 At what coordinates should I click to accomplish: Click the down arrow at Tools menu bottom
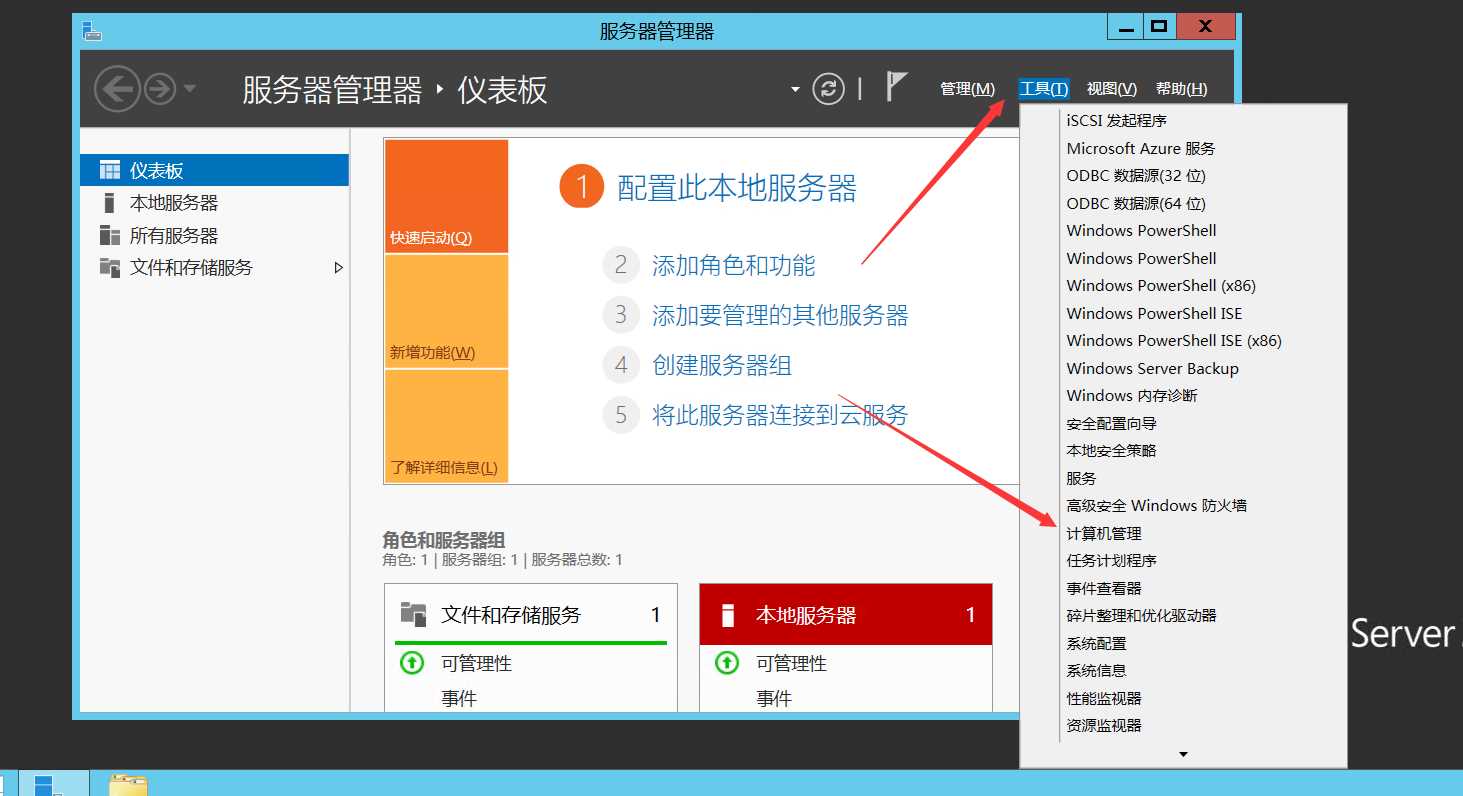point(1182,754)
